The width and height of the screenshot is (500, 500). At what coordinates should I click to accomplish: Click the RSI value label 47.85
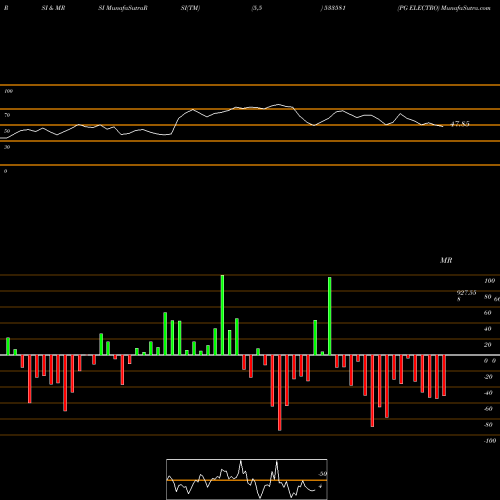pyautogui.click(x=460, y=124)
